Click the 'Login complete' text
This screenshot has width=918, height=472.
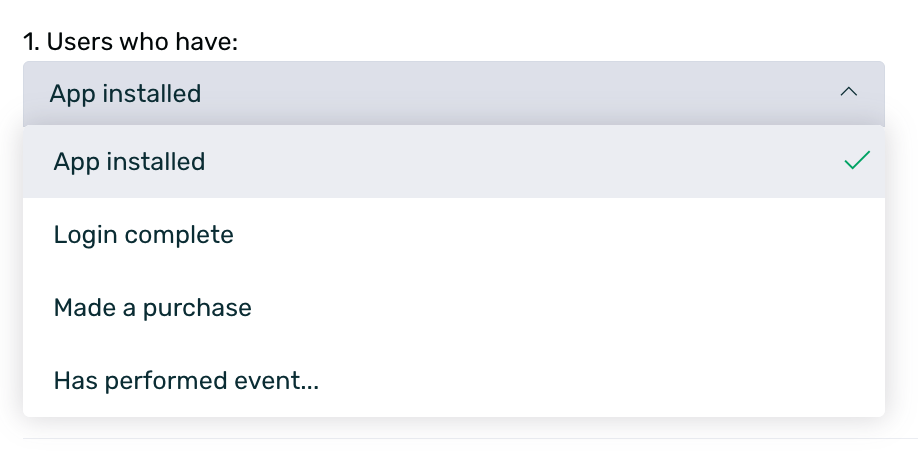[x=143, y=235]
